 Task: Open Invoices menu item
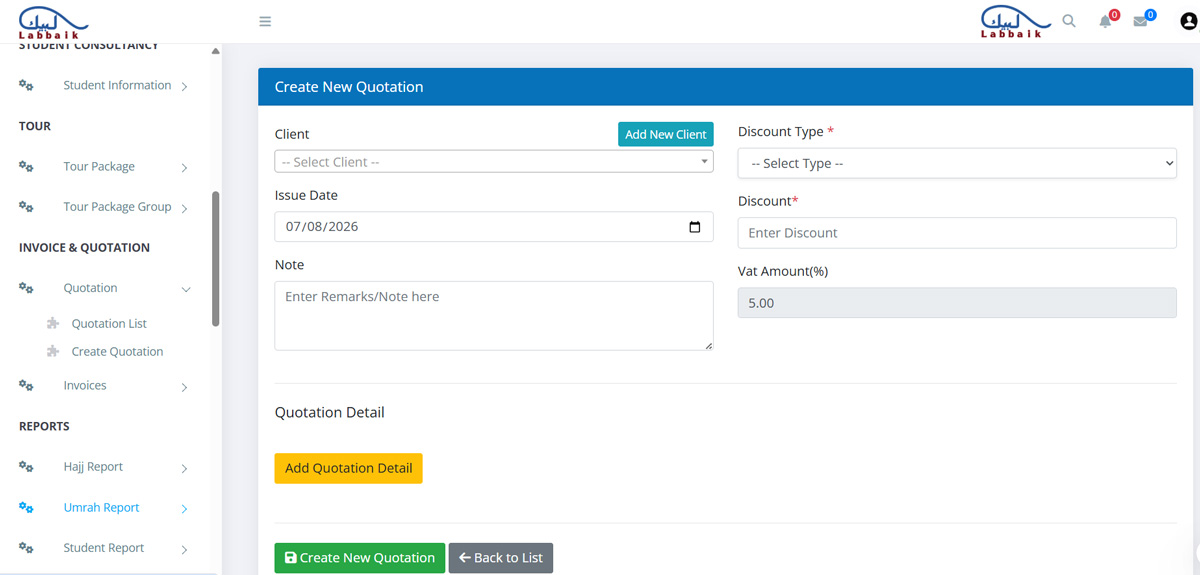pyautogui.click(x=85, y=386)
